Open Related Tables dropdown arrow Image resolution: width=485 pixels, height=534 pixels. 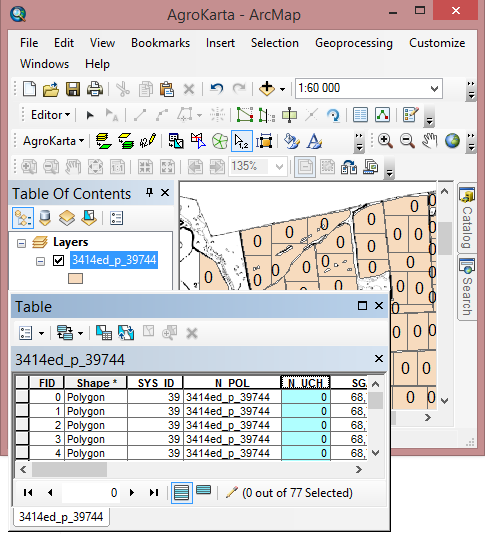(x=80, y=333)
